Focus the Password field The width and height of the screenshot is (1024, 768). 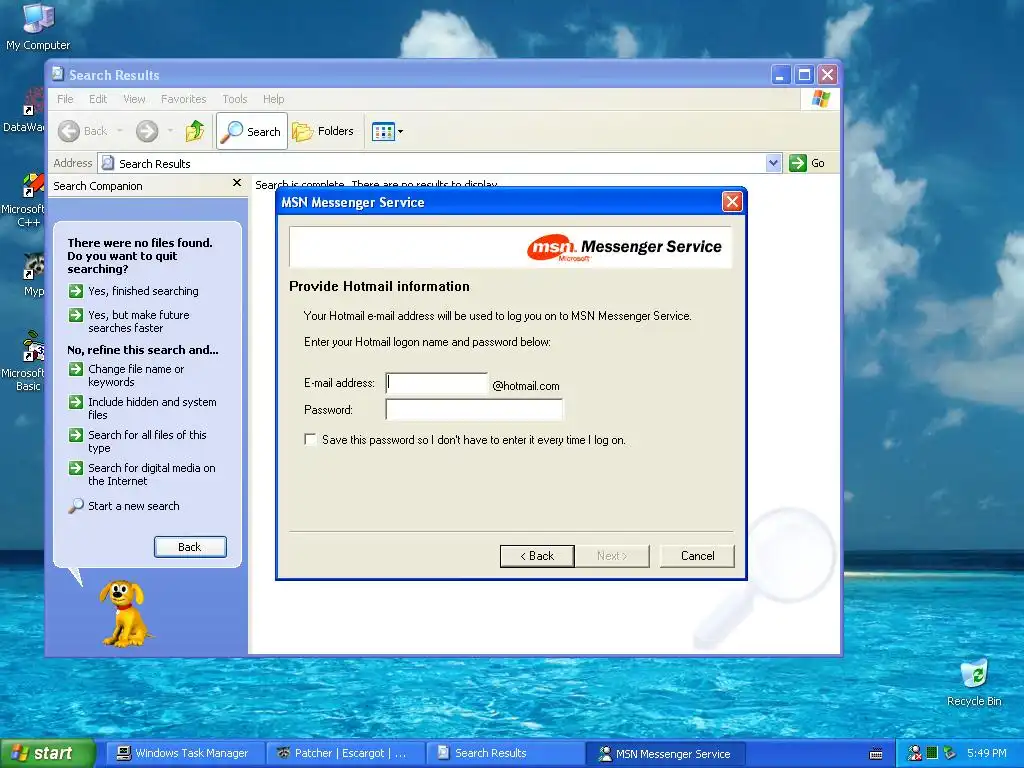474,409
